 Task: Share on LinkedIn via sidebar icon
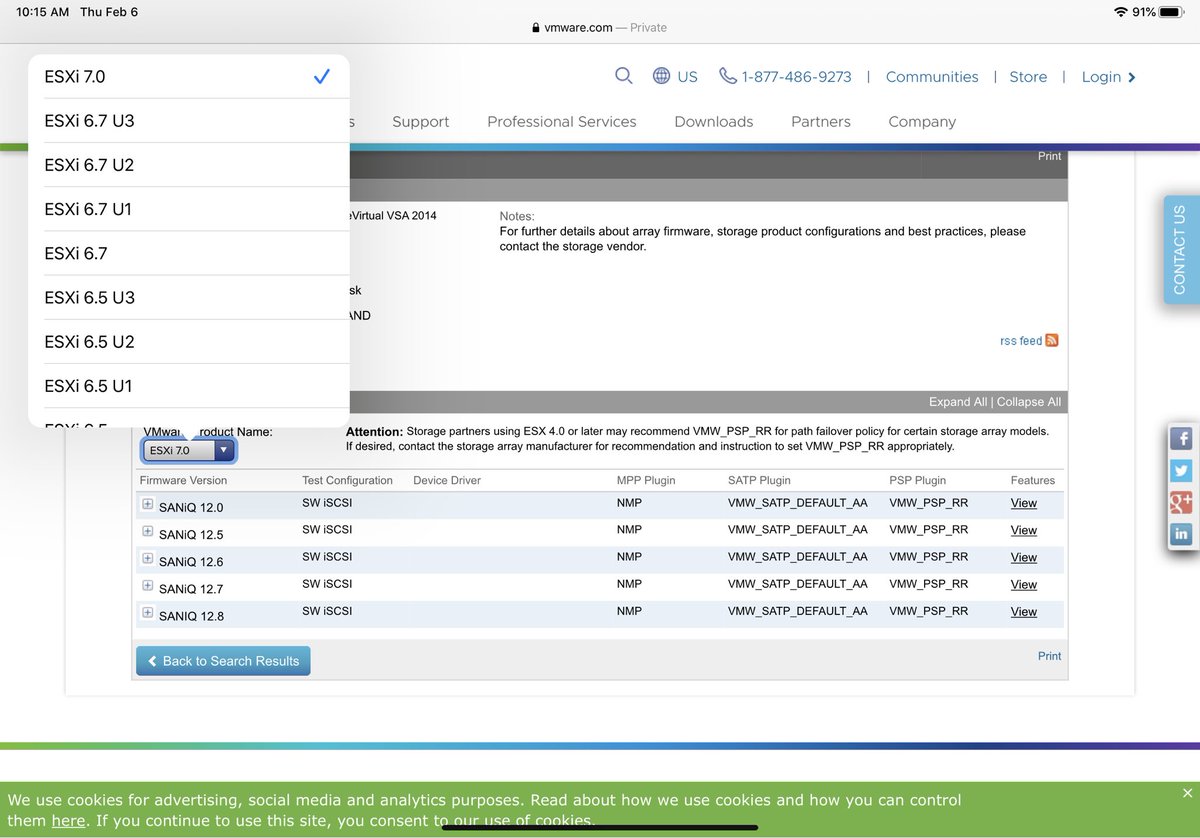(1181, 534)
